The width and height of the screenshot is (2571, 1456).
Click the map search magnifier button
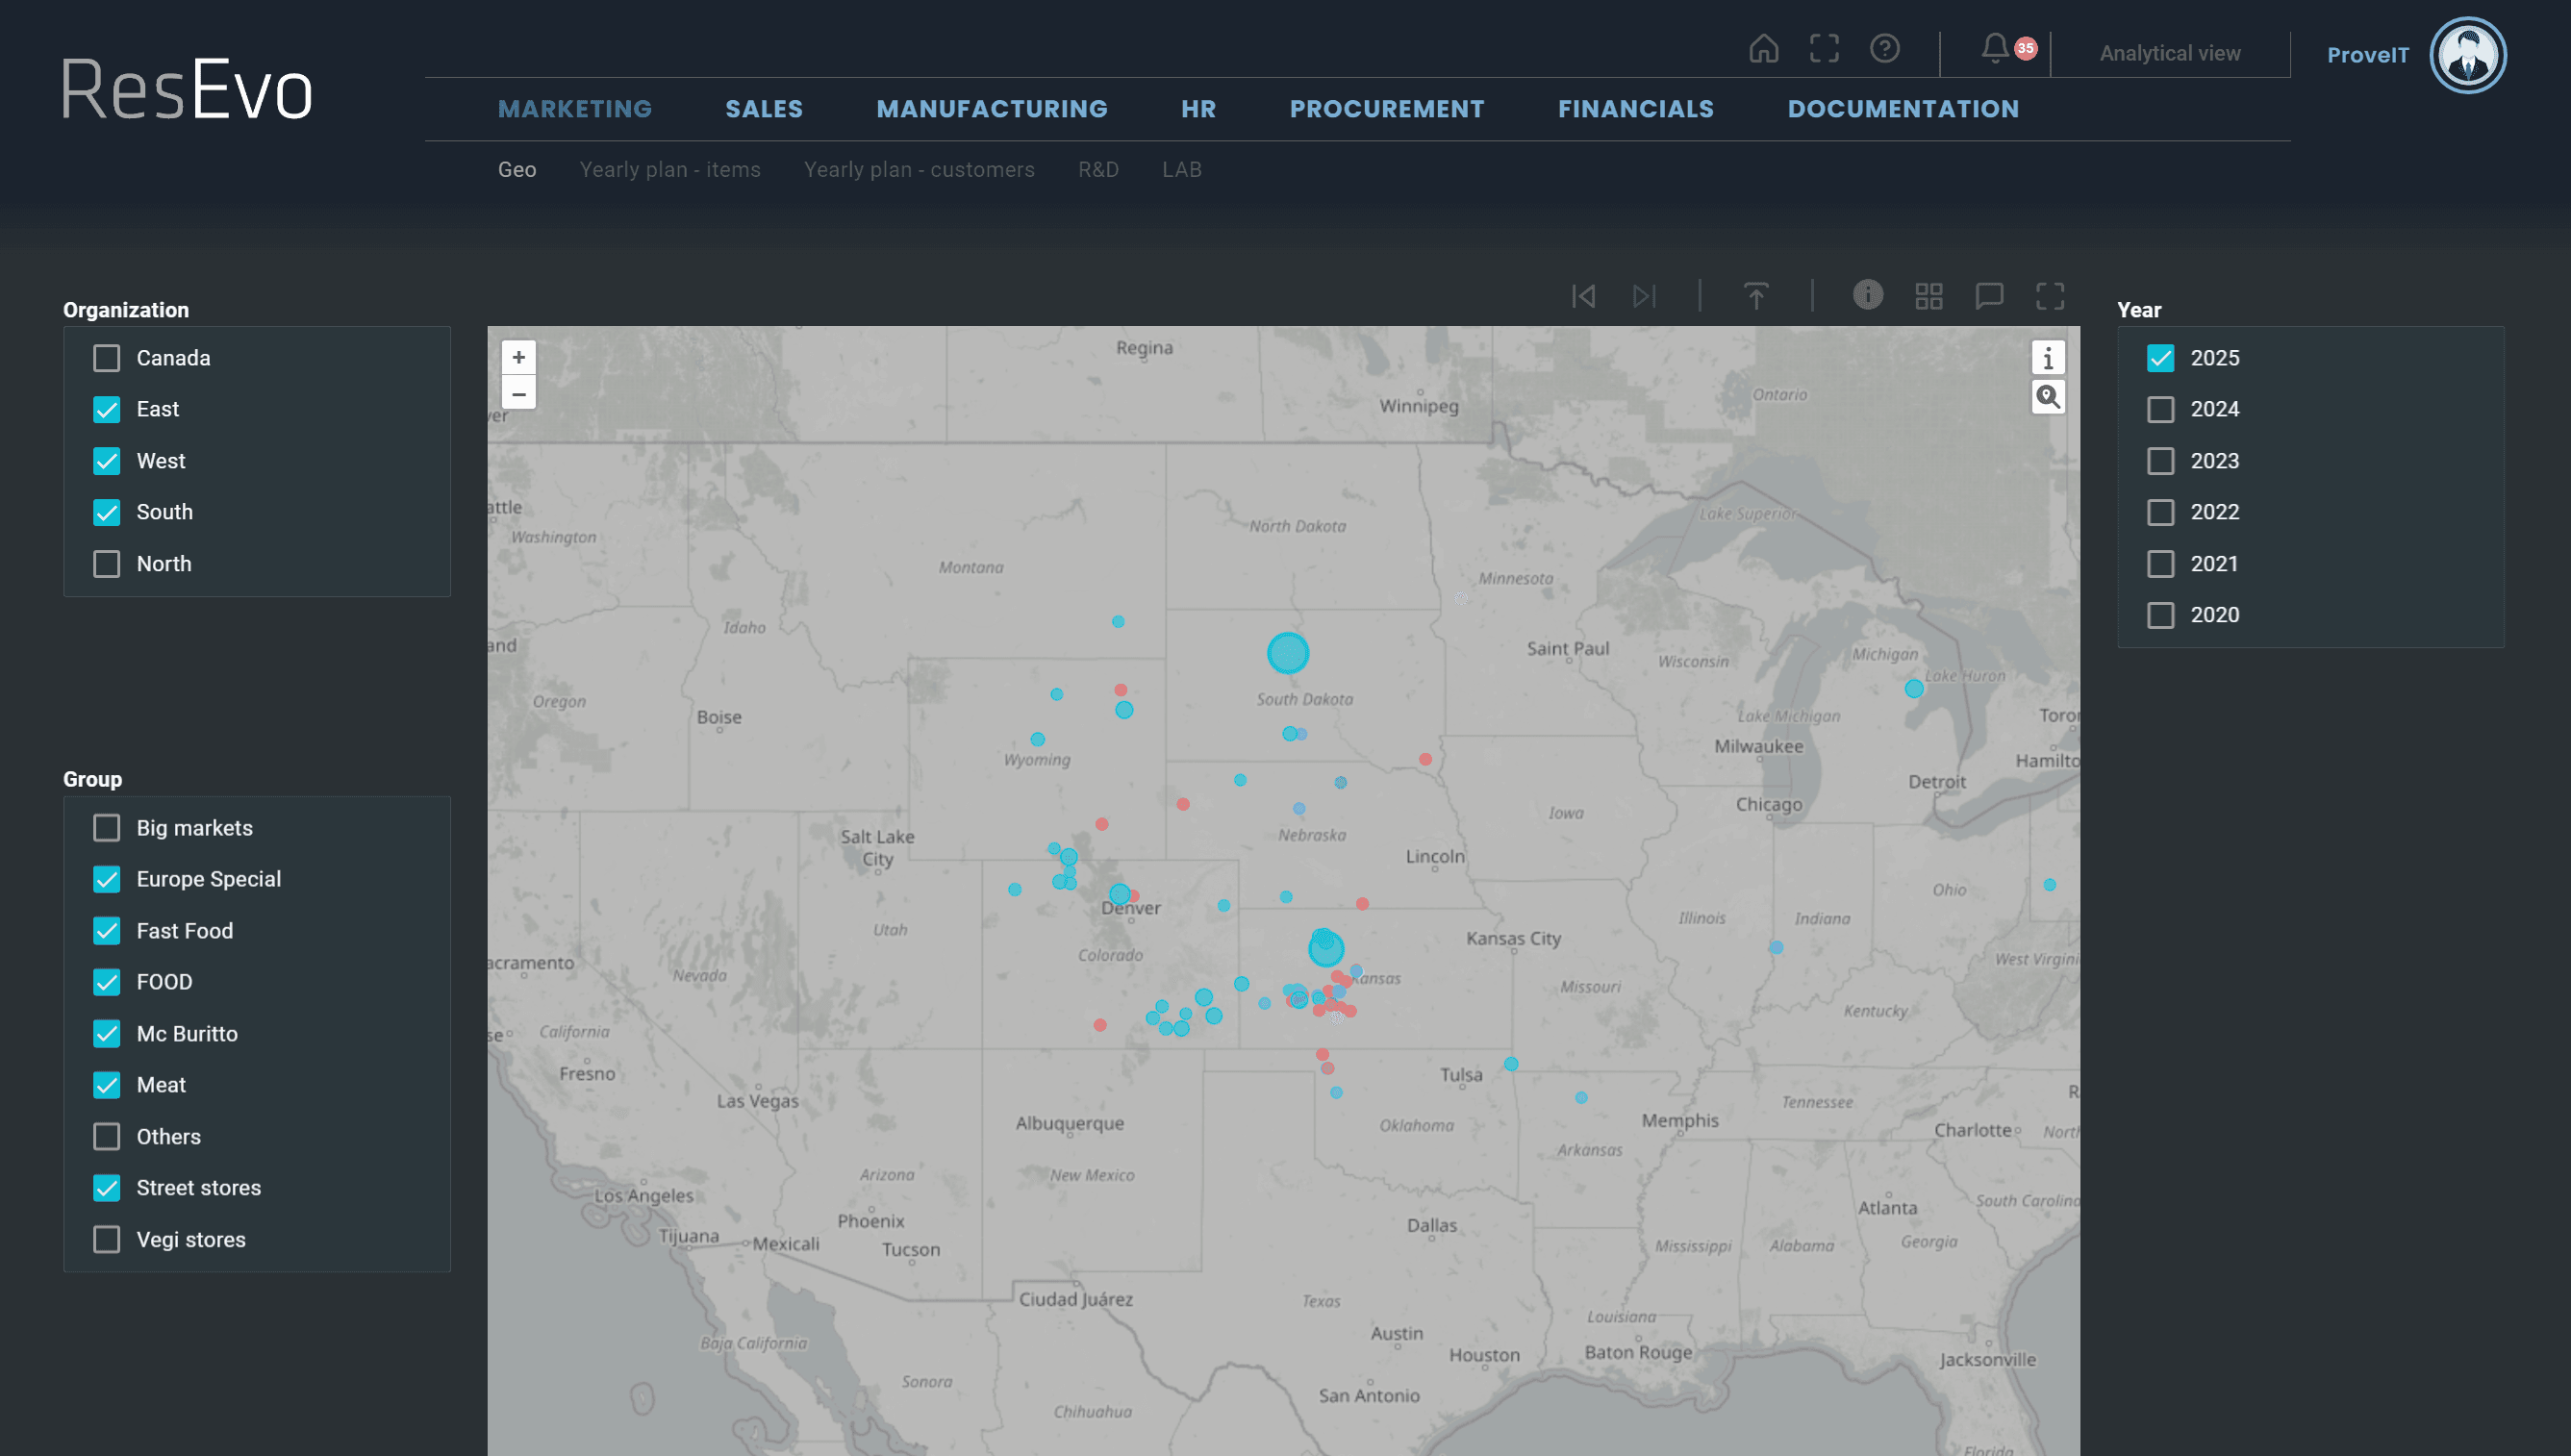point(2047,398)
